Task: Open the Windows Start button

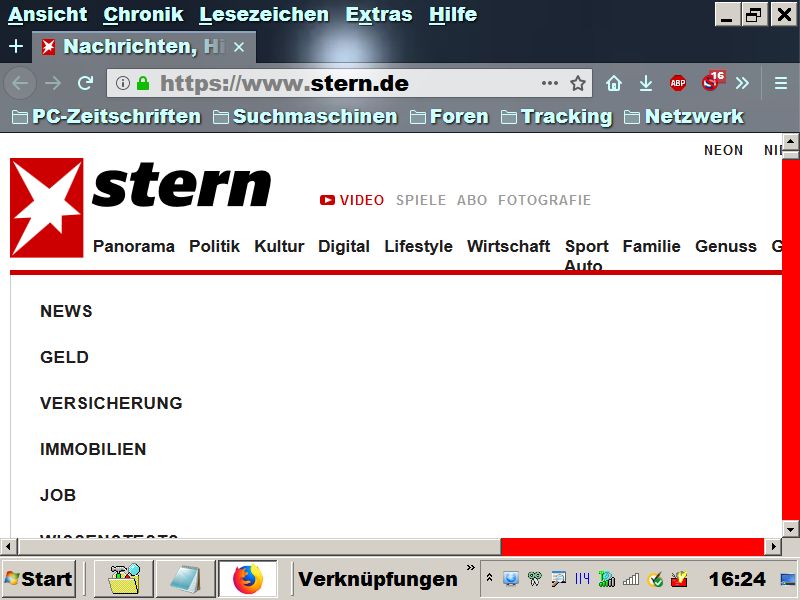Action: pos(39,579)
